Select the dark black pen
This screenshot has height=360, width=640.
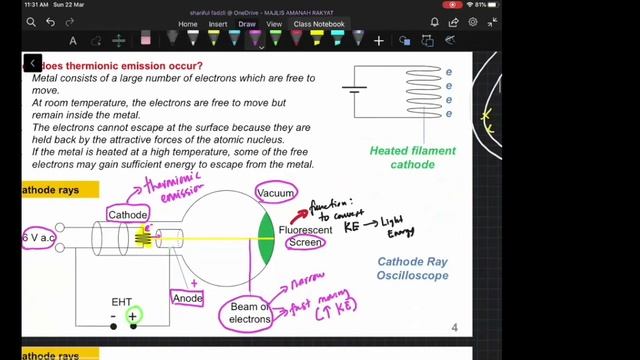tap(172, 38)
